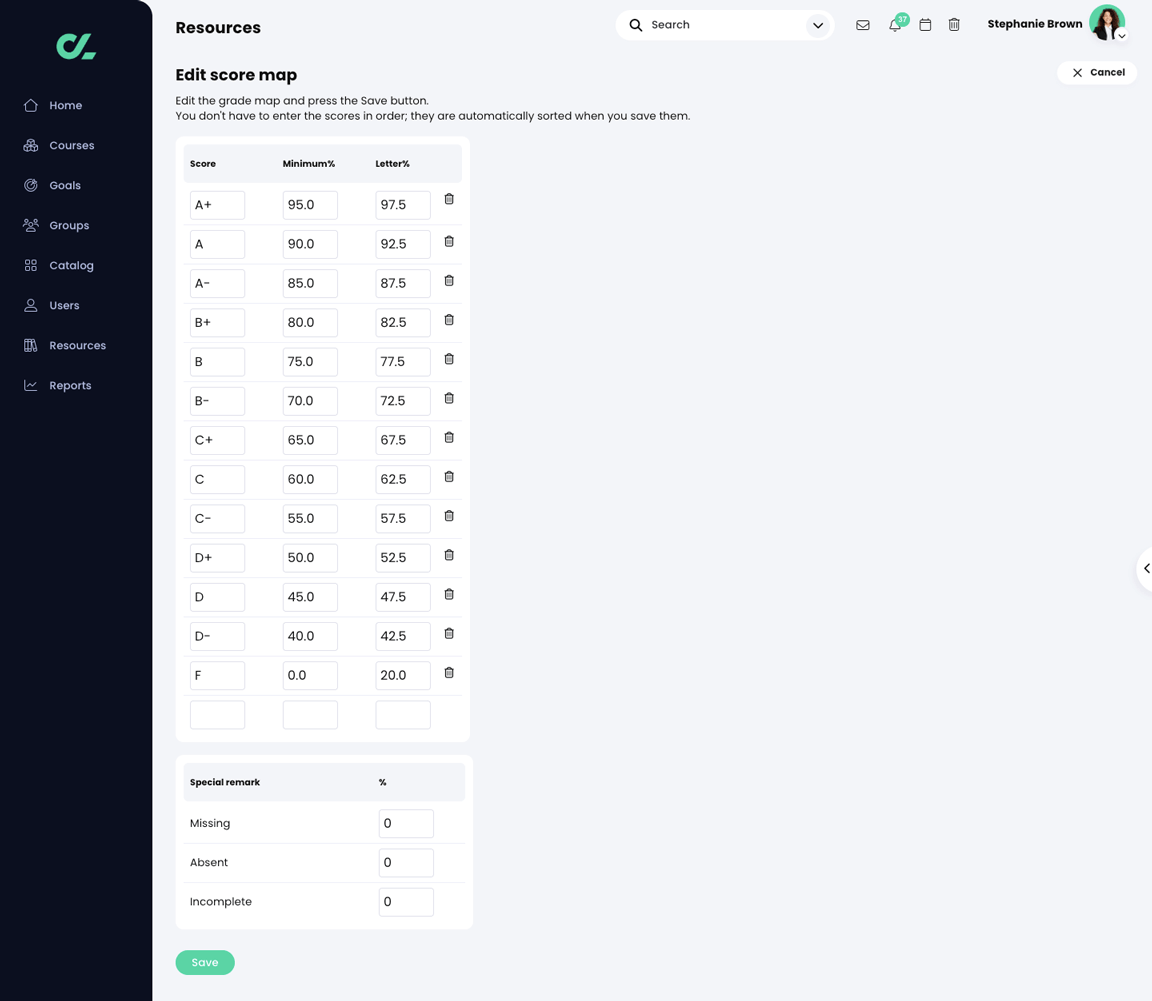Open the Reports section
Viewport: 1152px width, 1001px height.
[57, 385]
